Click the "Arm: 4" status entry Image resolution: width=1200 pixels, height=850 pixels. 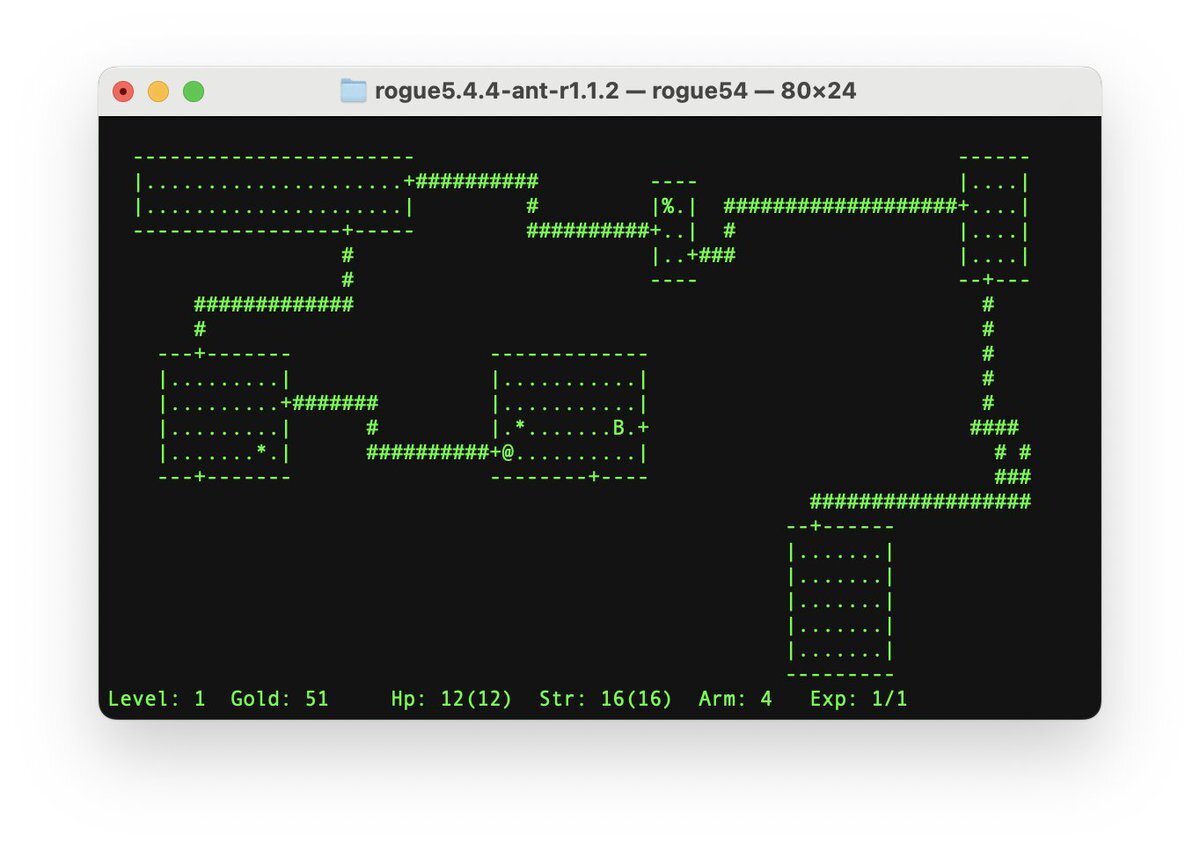tap(735, 698)
